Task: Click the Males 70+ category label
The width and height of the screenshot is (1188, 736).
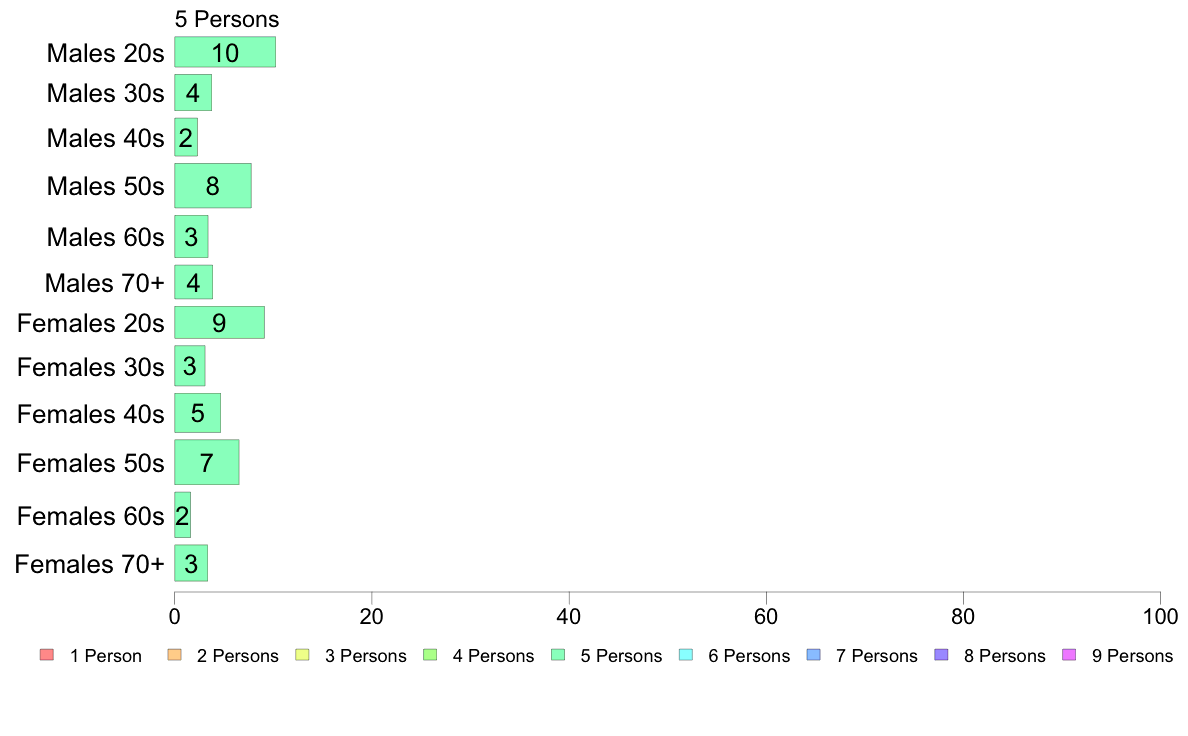Action: tap(105, 283)
